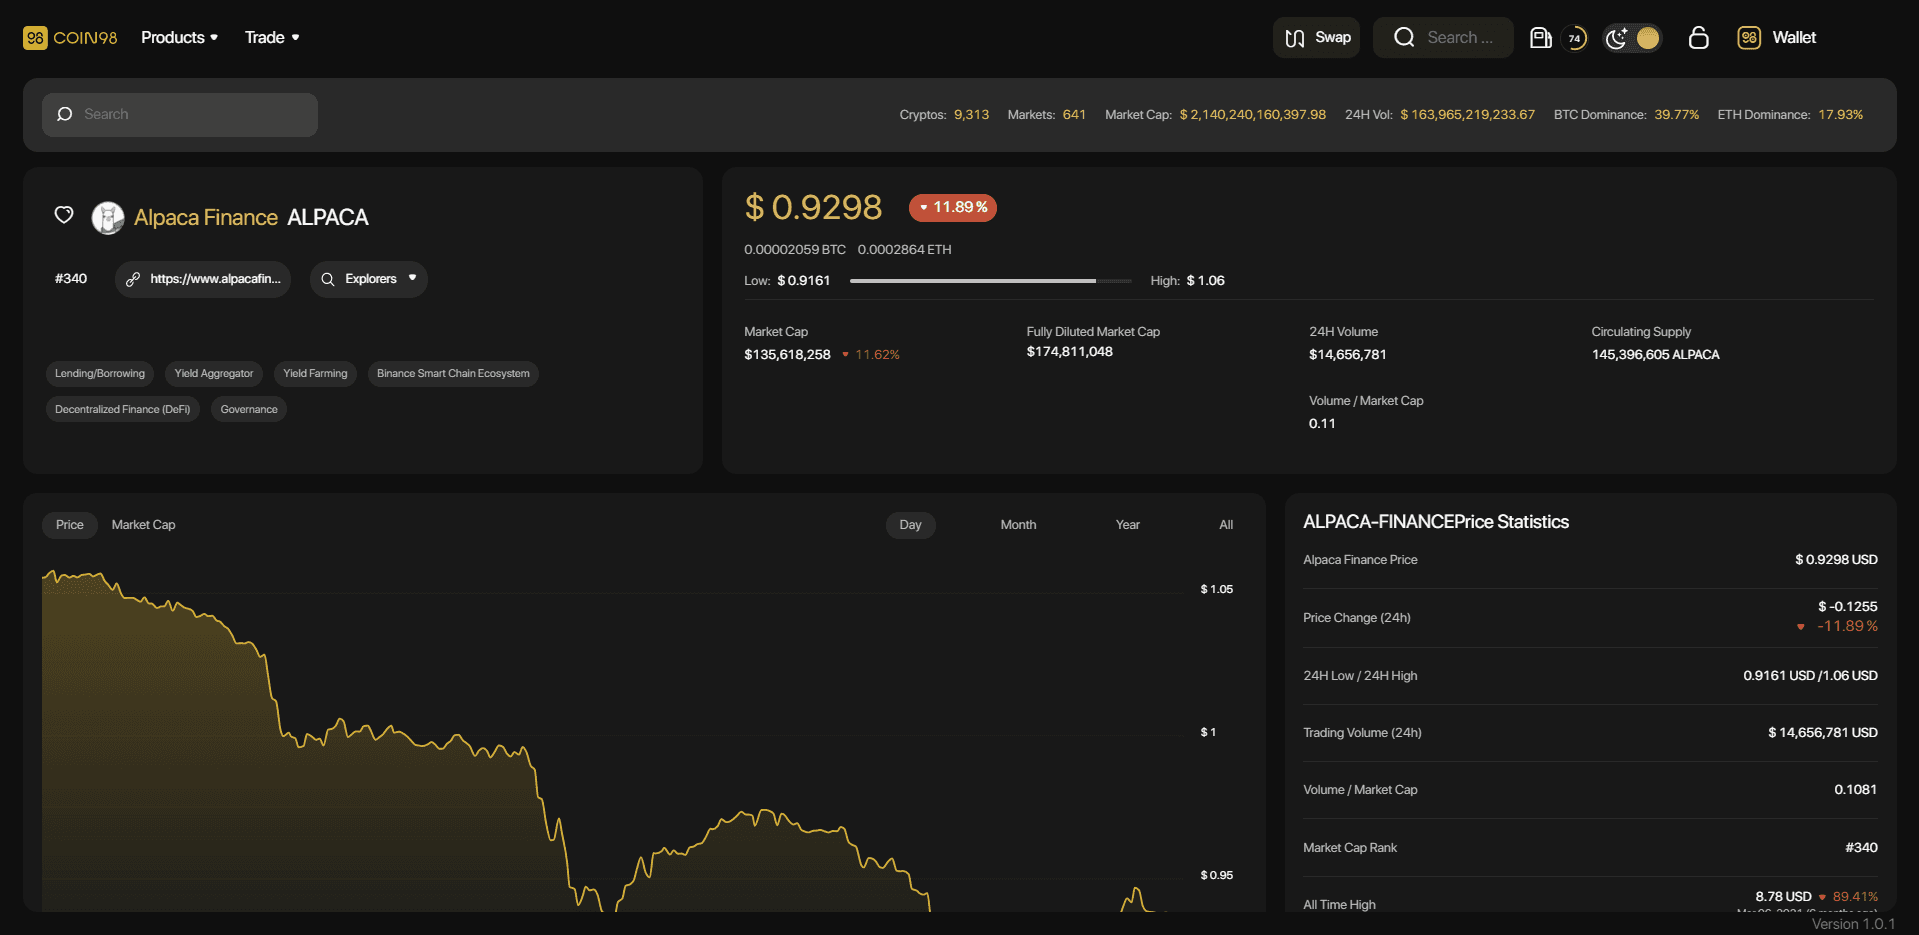Click Fully Diluted Market Cap value $174,811,048
The image size is (1919, 935).
pyautogui.click(x=1069, y=352)
